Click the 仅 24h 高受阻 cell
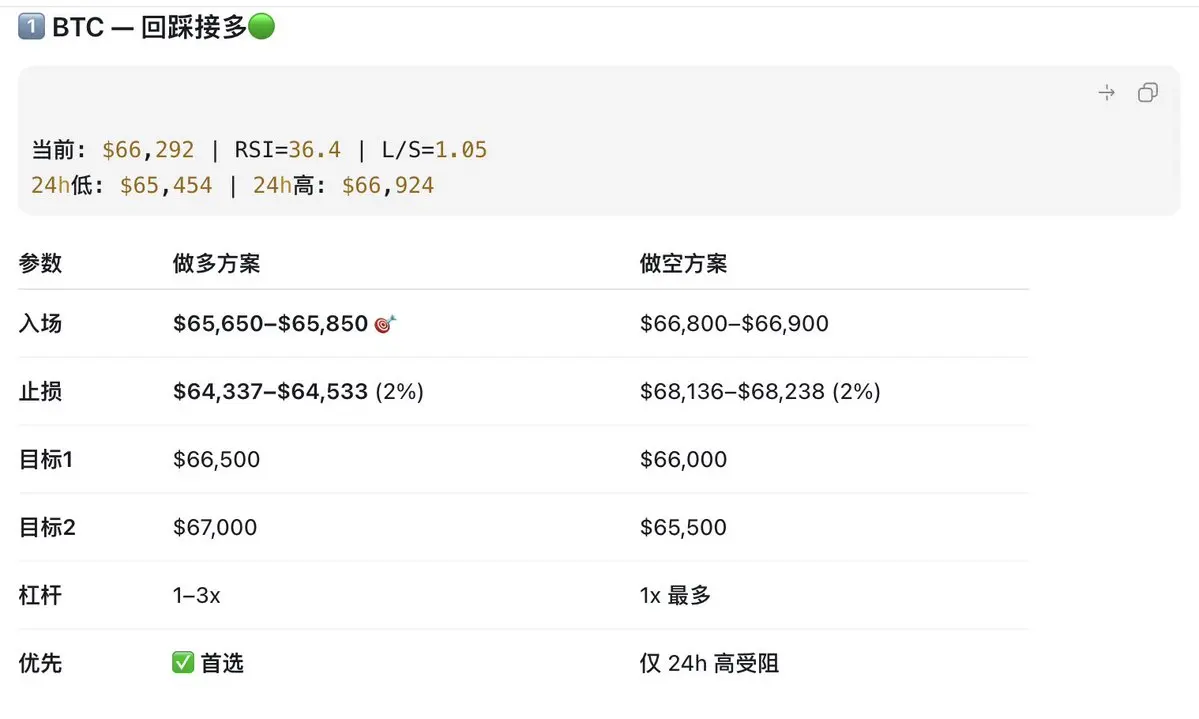Image resolution: width=1199 pixels, height=719 pixels. click(x=710, y=663)
